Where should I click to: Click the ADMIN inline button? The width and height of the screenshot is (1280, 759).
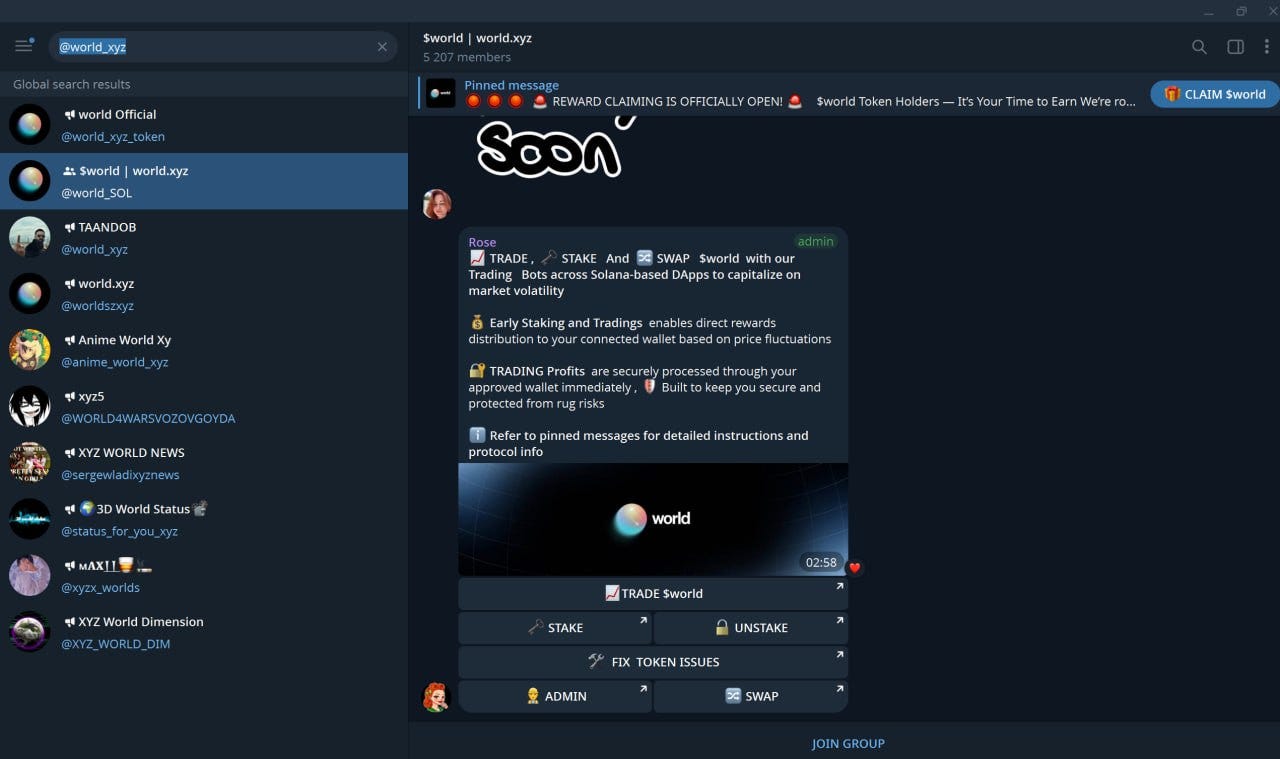[x=555, y=696]
